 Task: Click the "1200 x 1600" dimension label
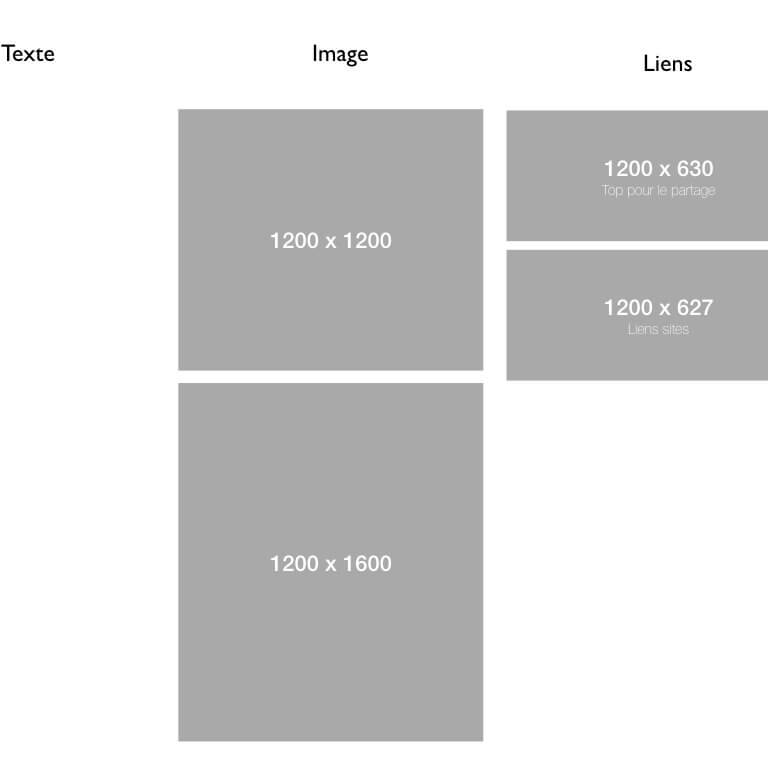coord(330,564)
